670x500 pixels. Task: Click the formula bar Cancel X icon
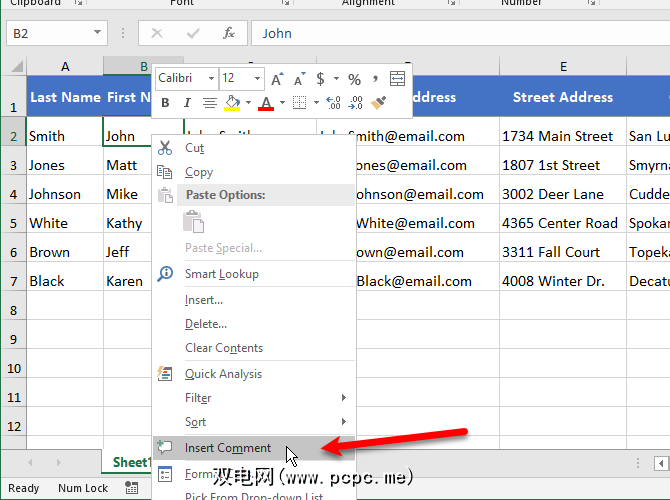tap(157, 33)
